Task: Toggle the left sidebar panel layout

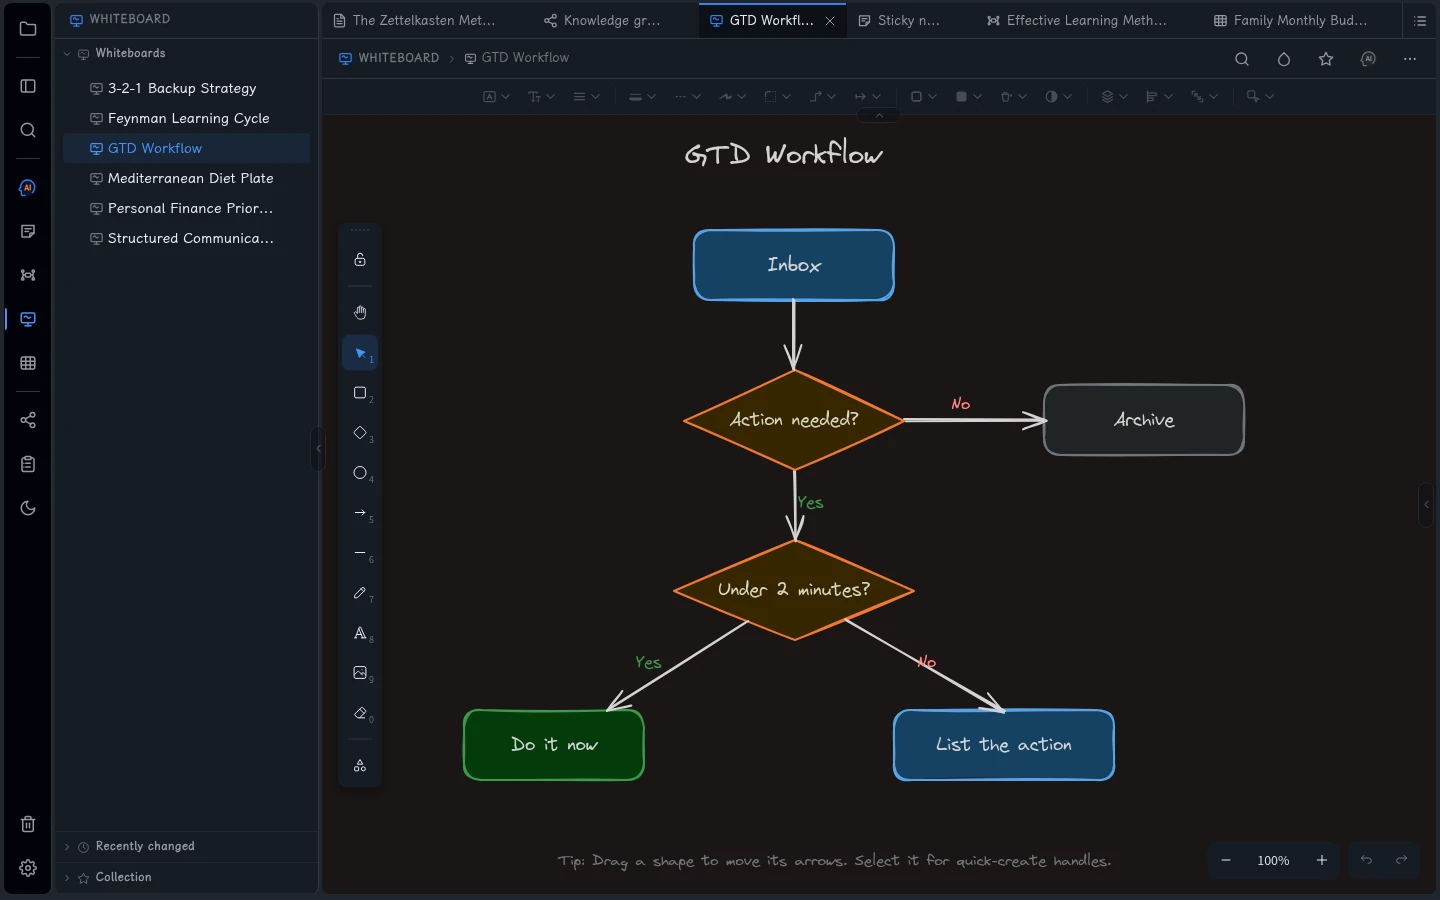Action: pos(28,86)
